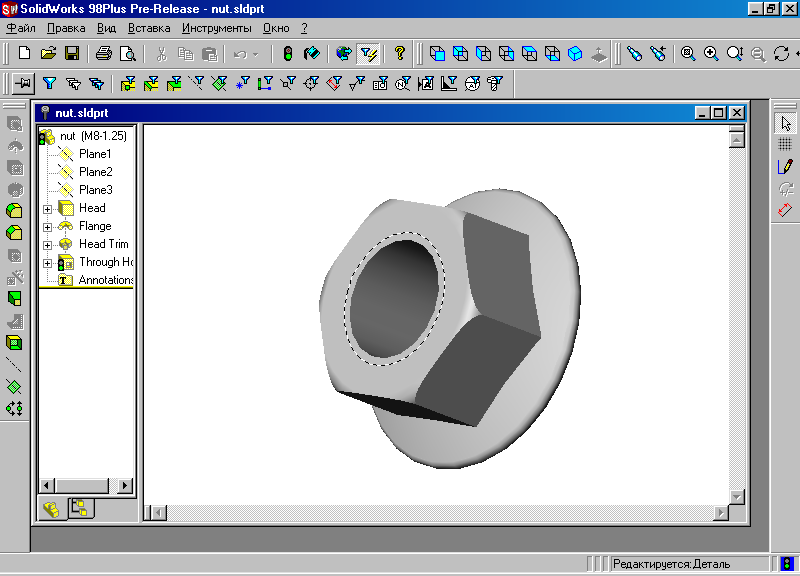Image resolution: width=800 pixels, height=576 pixels.
Task: Save the part with the floppy icon
Action: (x=71, y=53)
